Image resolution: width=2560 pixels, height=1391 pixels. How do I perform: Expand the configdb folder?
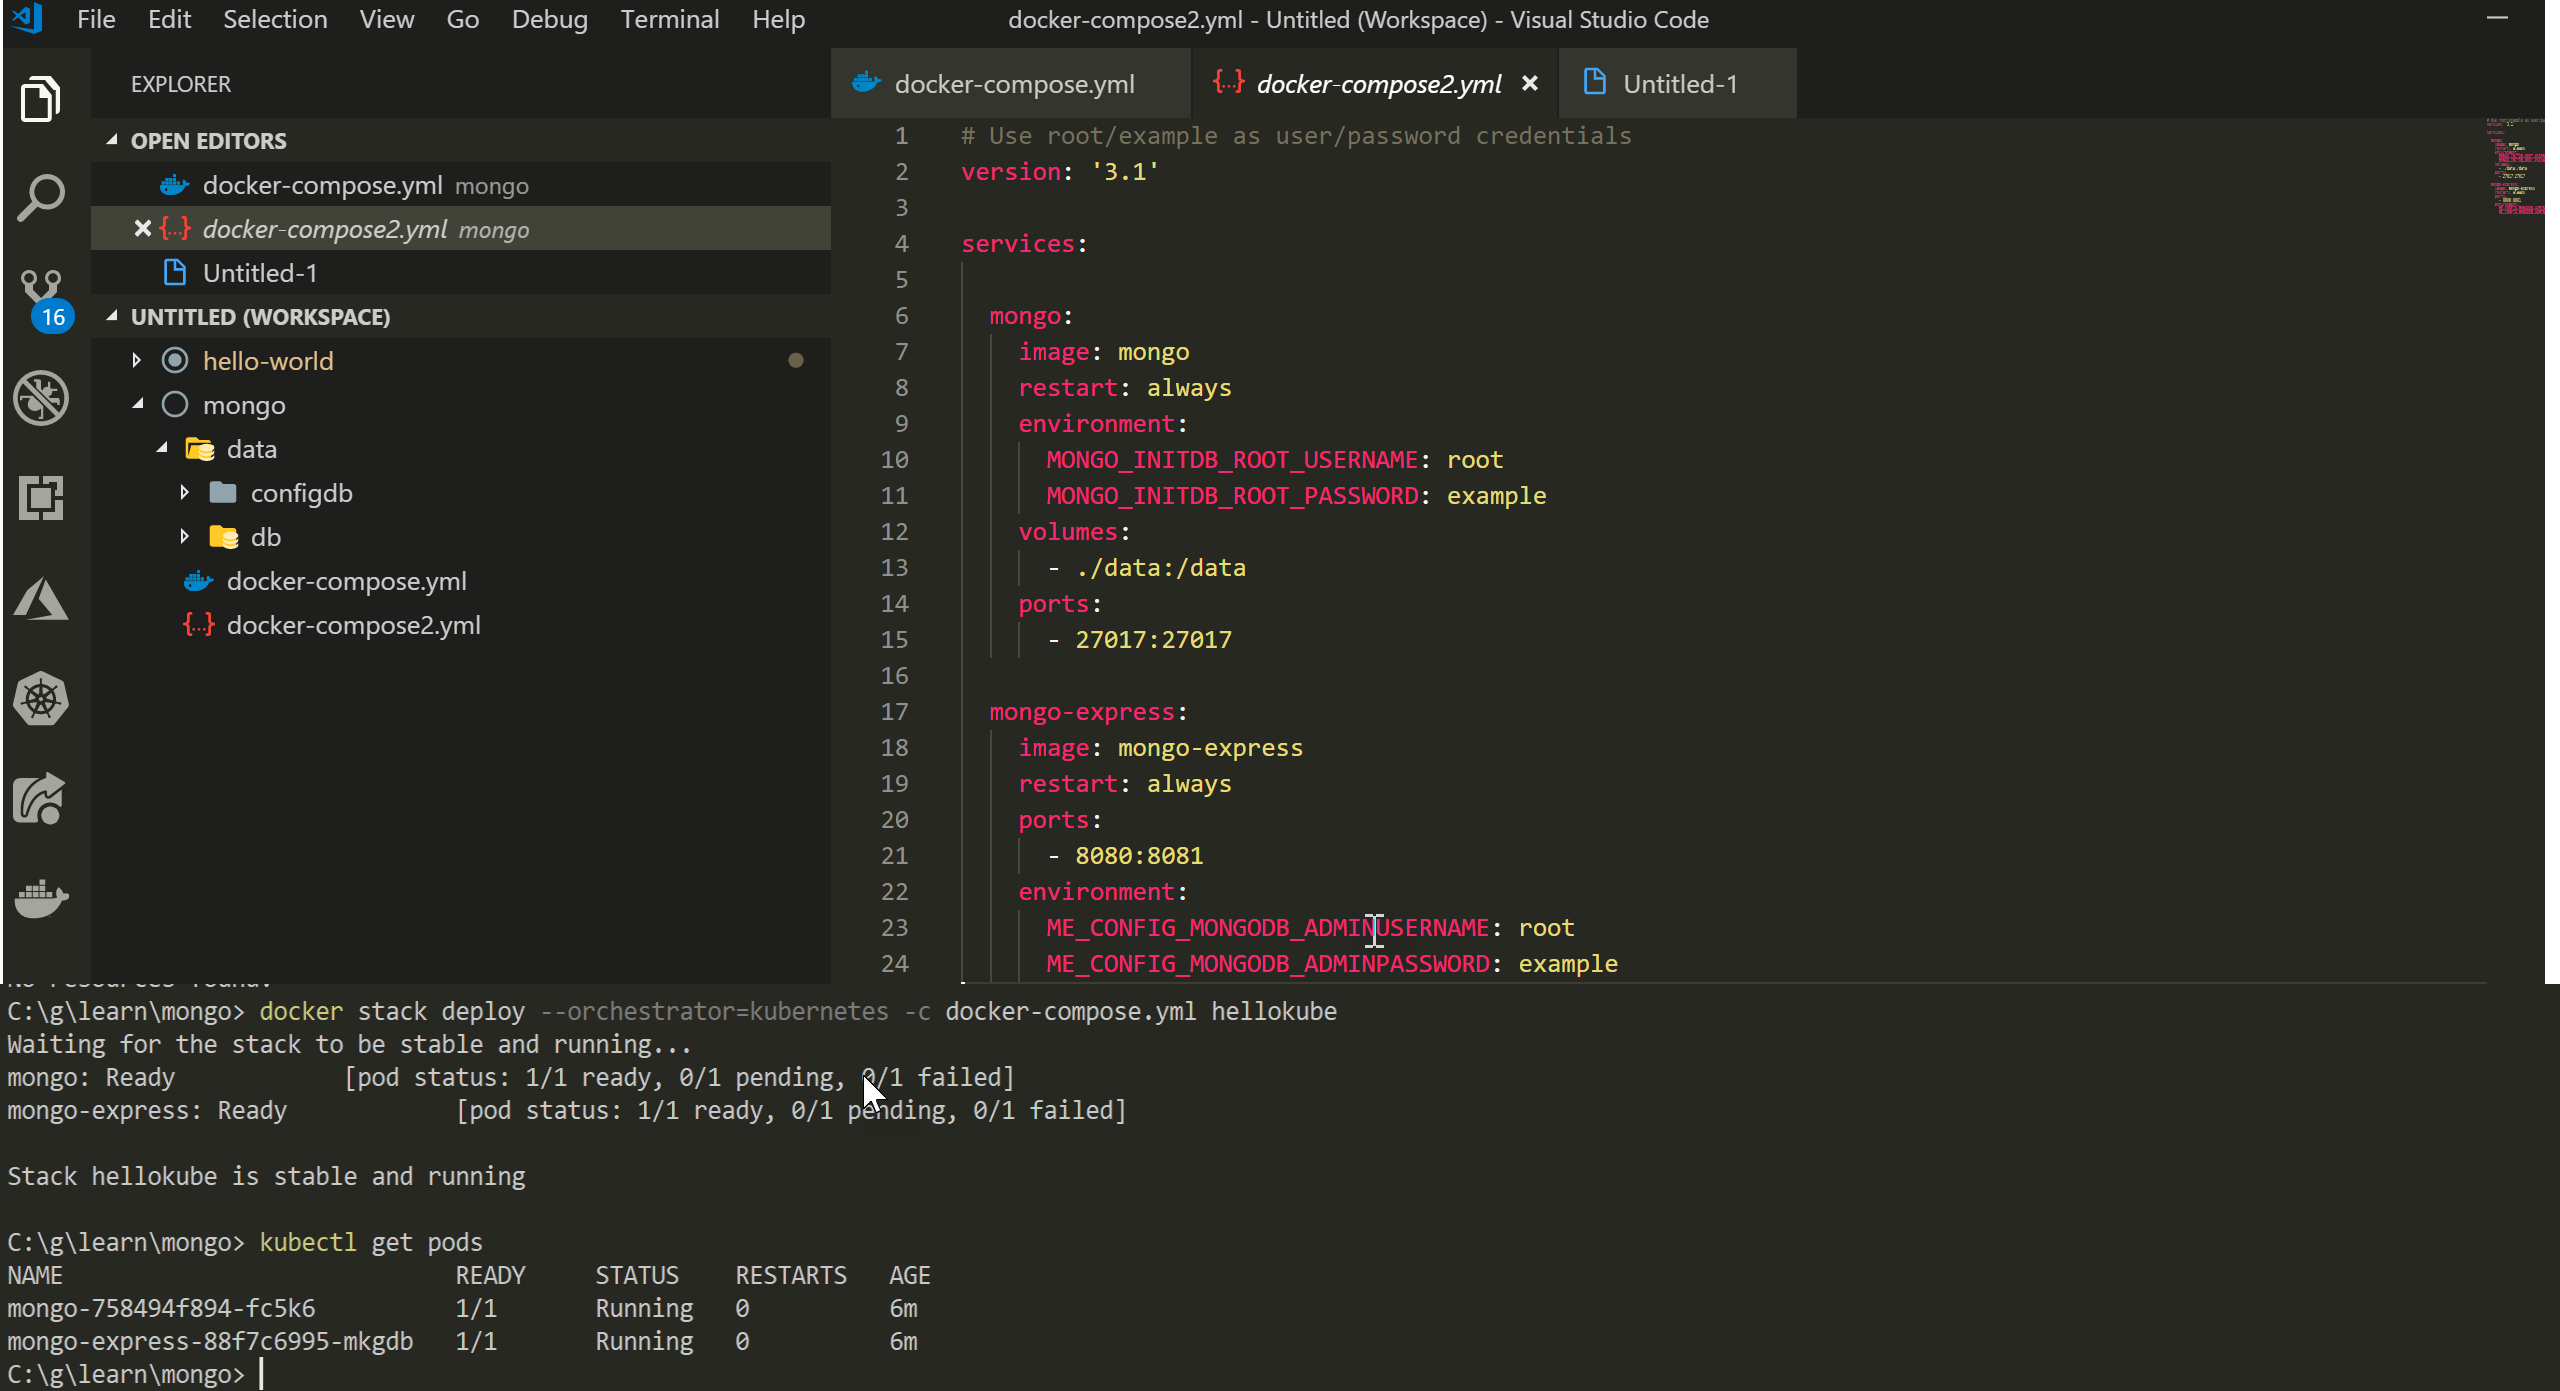tap(186, 492)
